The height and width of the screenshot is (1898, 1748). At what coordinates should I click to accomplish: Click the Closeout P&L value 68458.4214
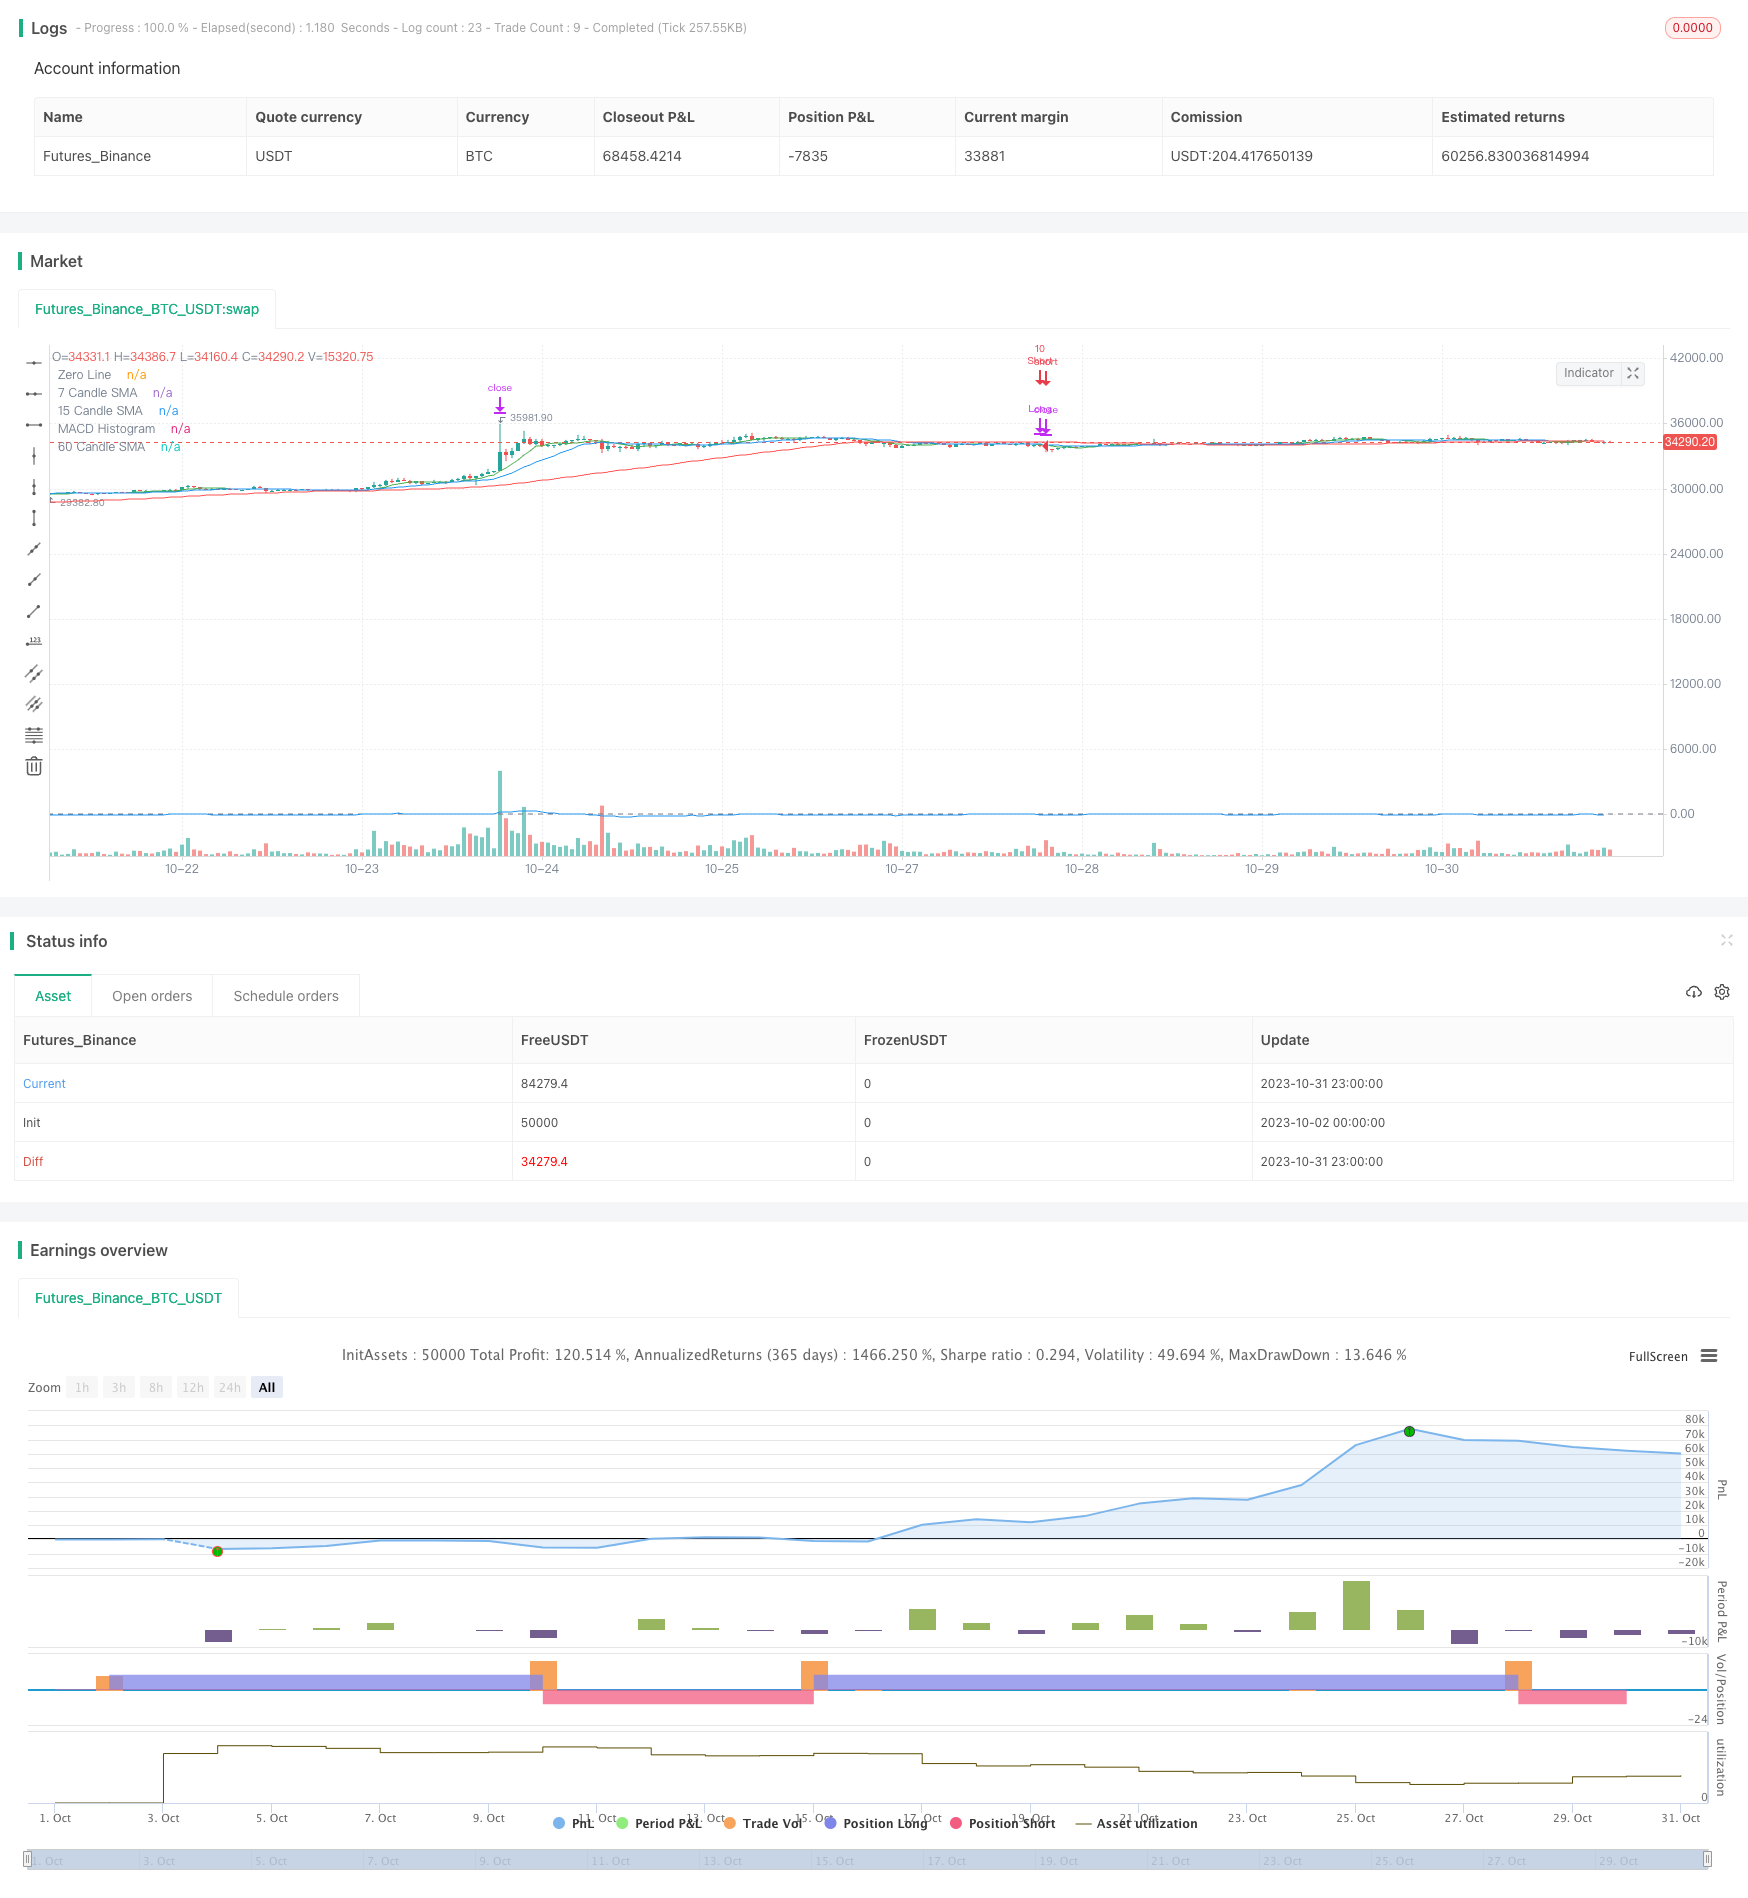coord(642,156)
